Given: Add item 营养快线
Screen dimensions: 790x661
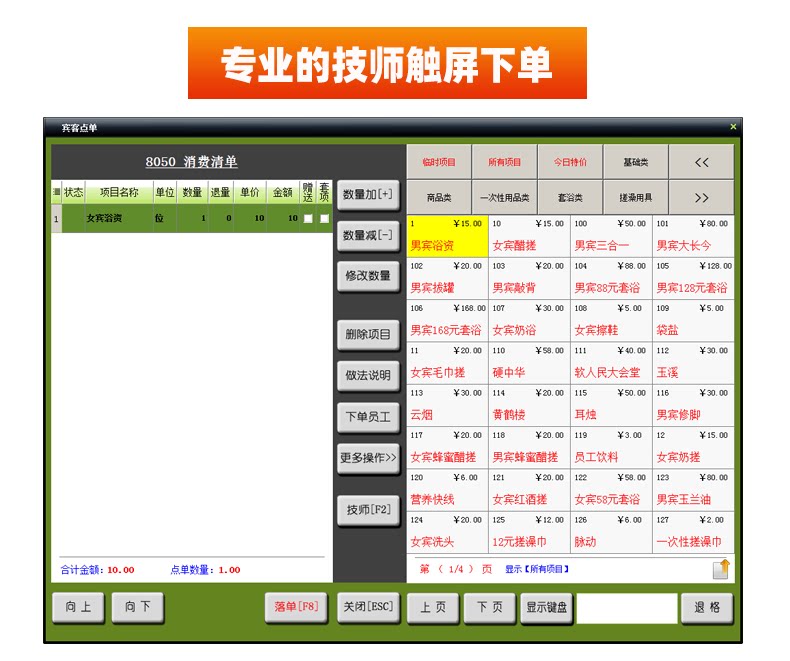Looking at the screenshot, I should pyautogui.click(x=447, y=490).
